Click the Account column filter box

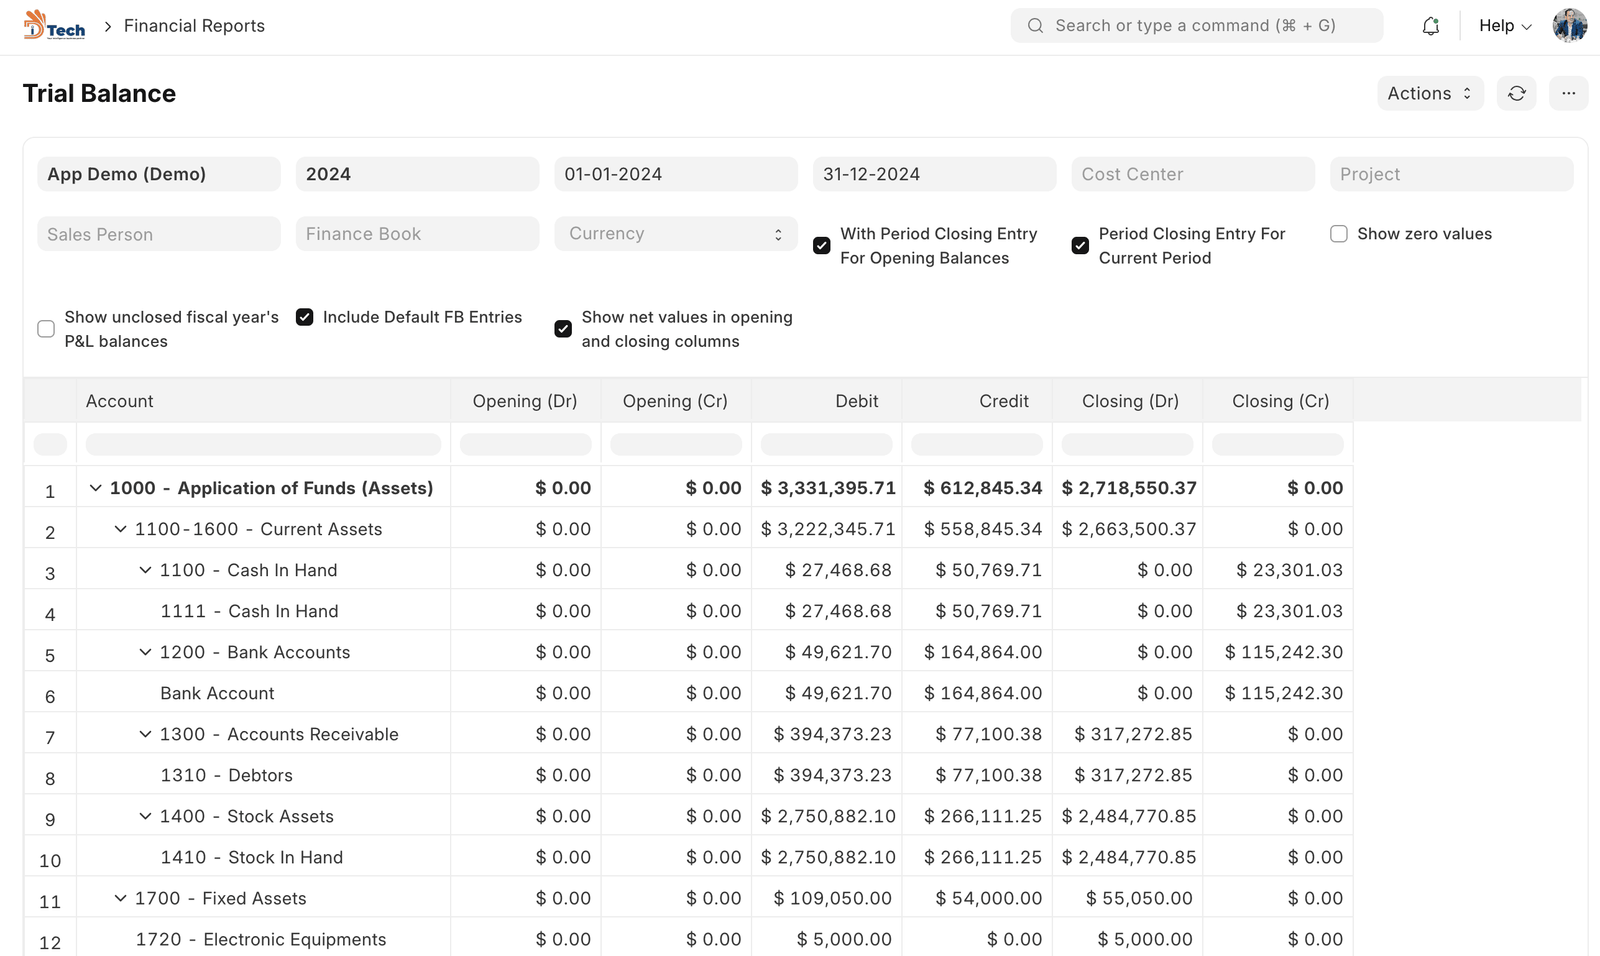click(263, 444)
